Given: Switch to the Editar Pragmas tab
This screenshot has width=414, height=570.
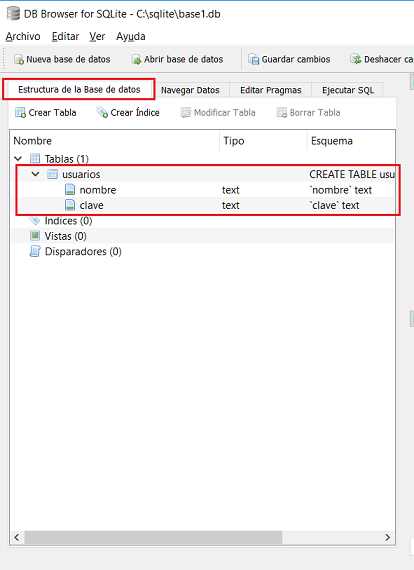Looking at the screenshot, I should [270, 90].
